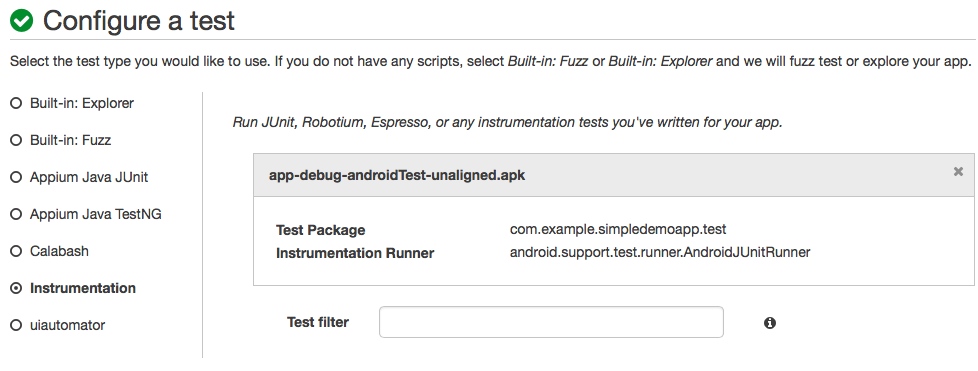This screenshot has width=978, height=371.
Task: Choose the Built-in: Fuzz radio option
Action: [x=17, y=140]
